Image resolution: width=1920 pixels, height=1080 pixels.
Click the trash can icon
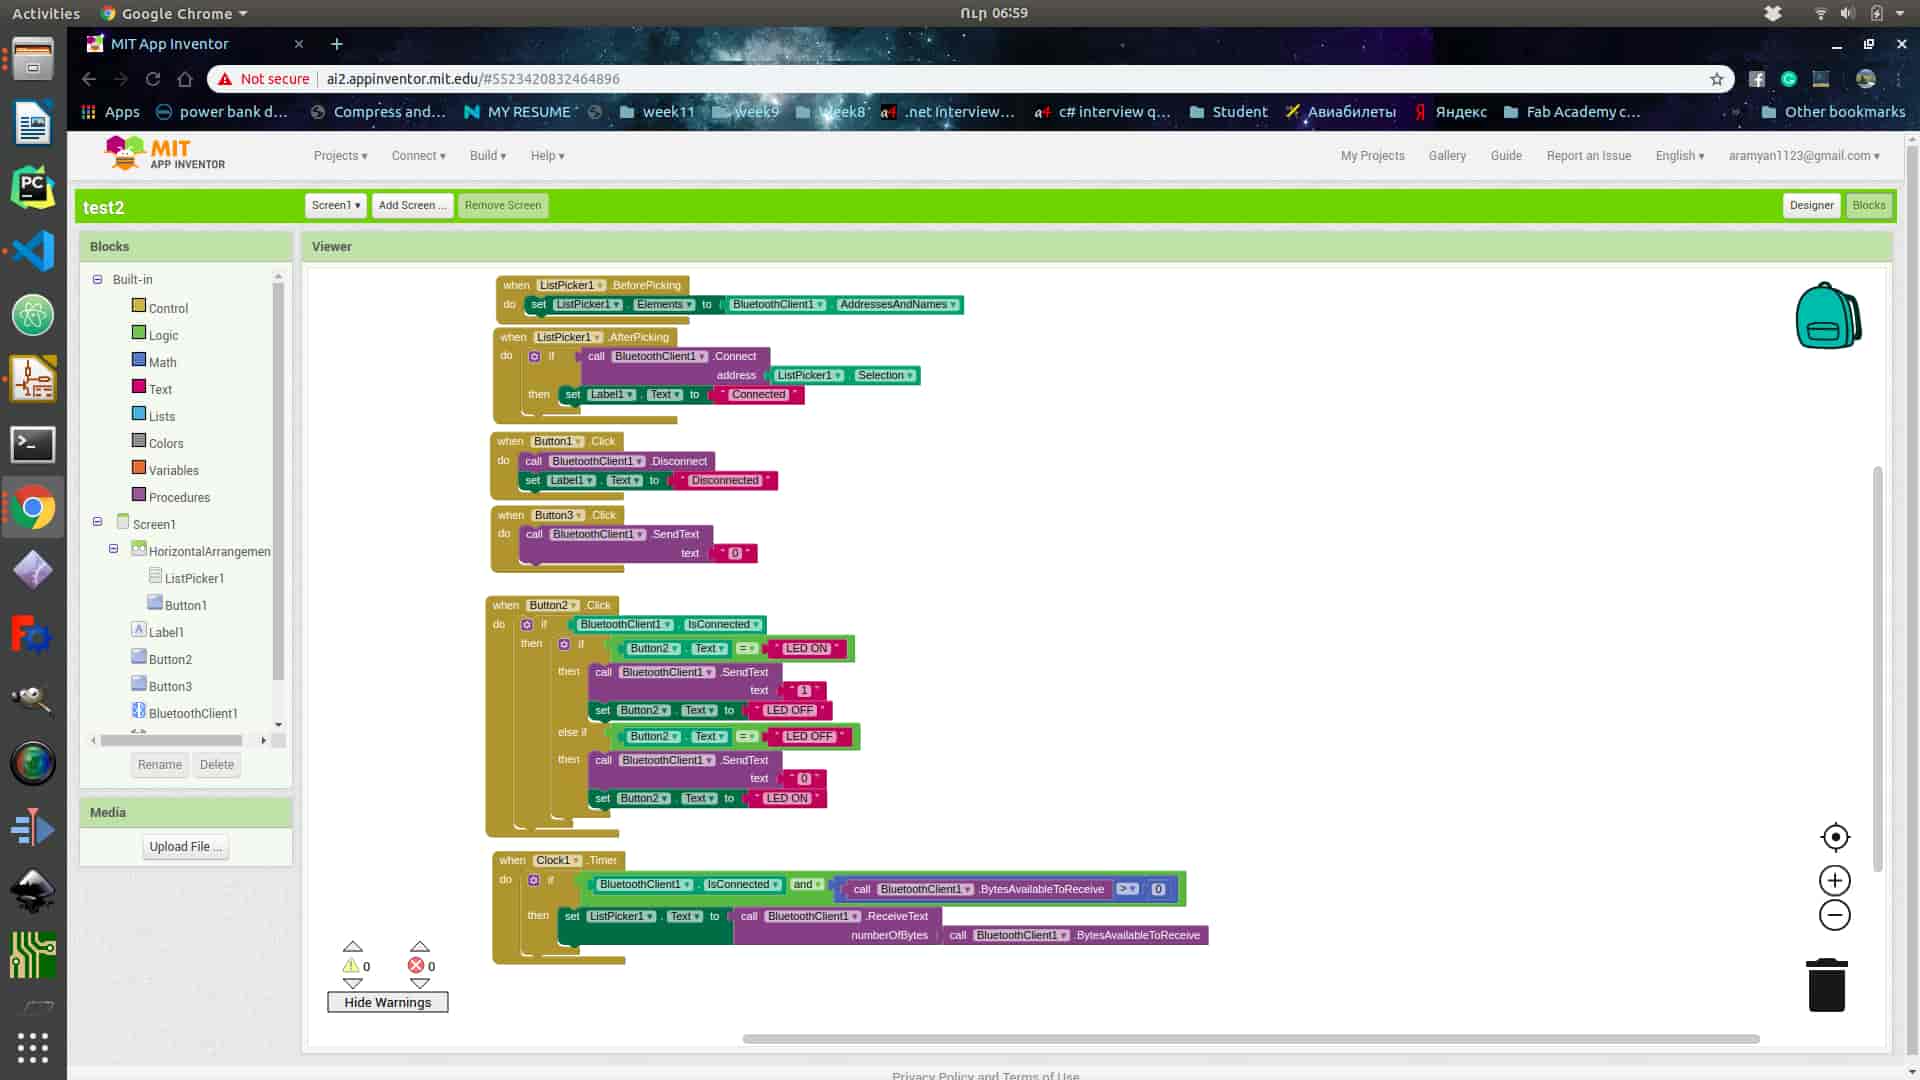(1826, 986)
